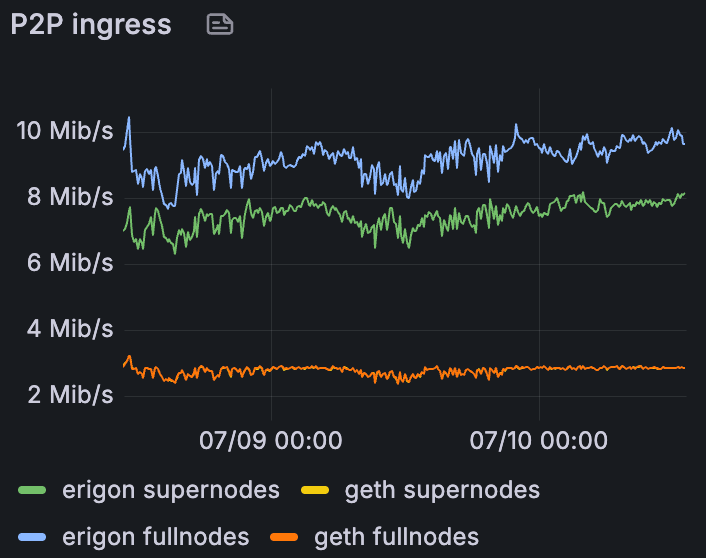
Task: Change orange color swatch of geth fullnodes
Action: tap(285, 538)
